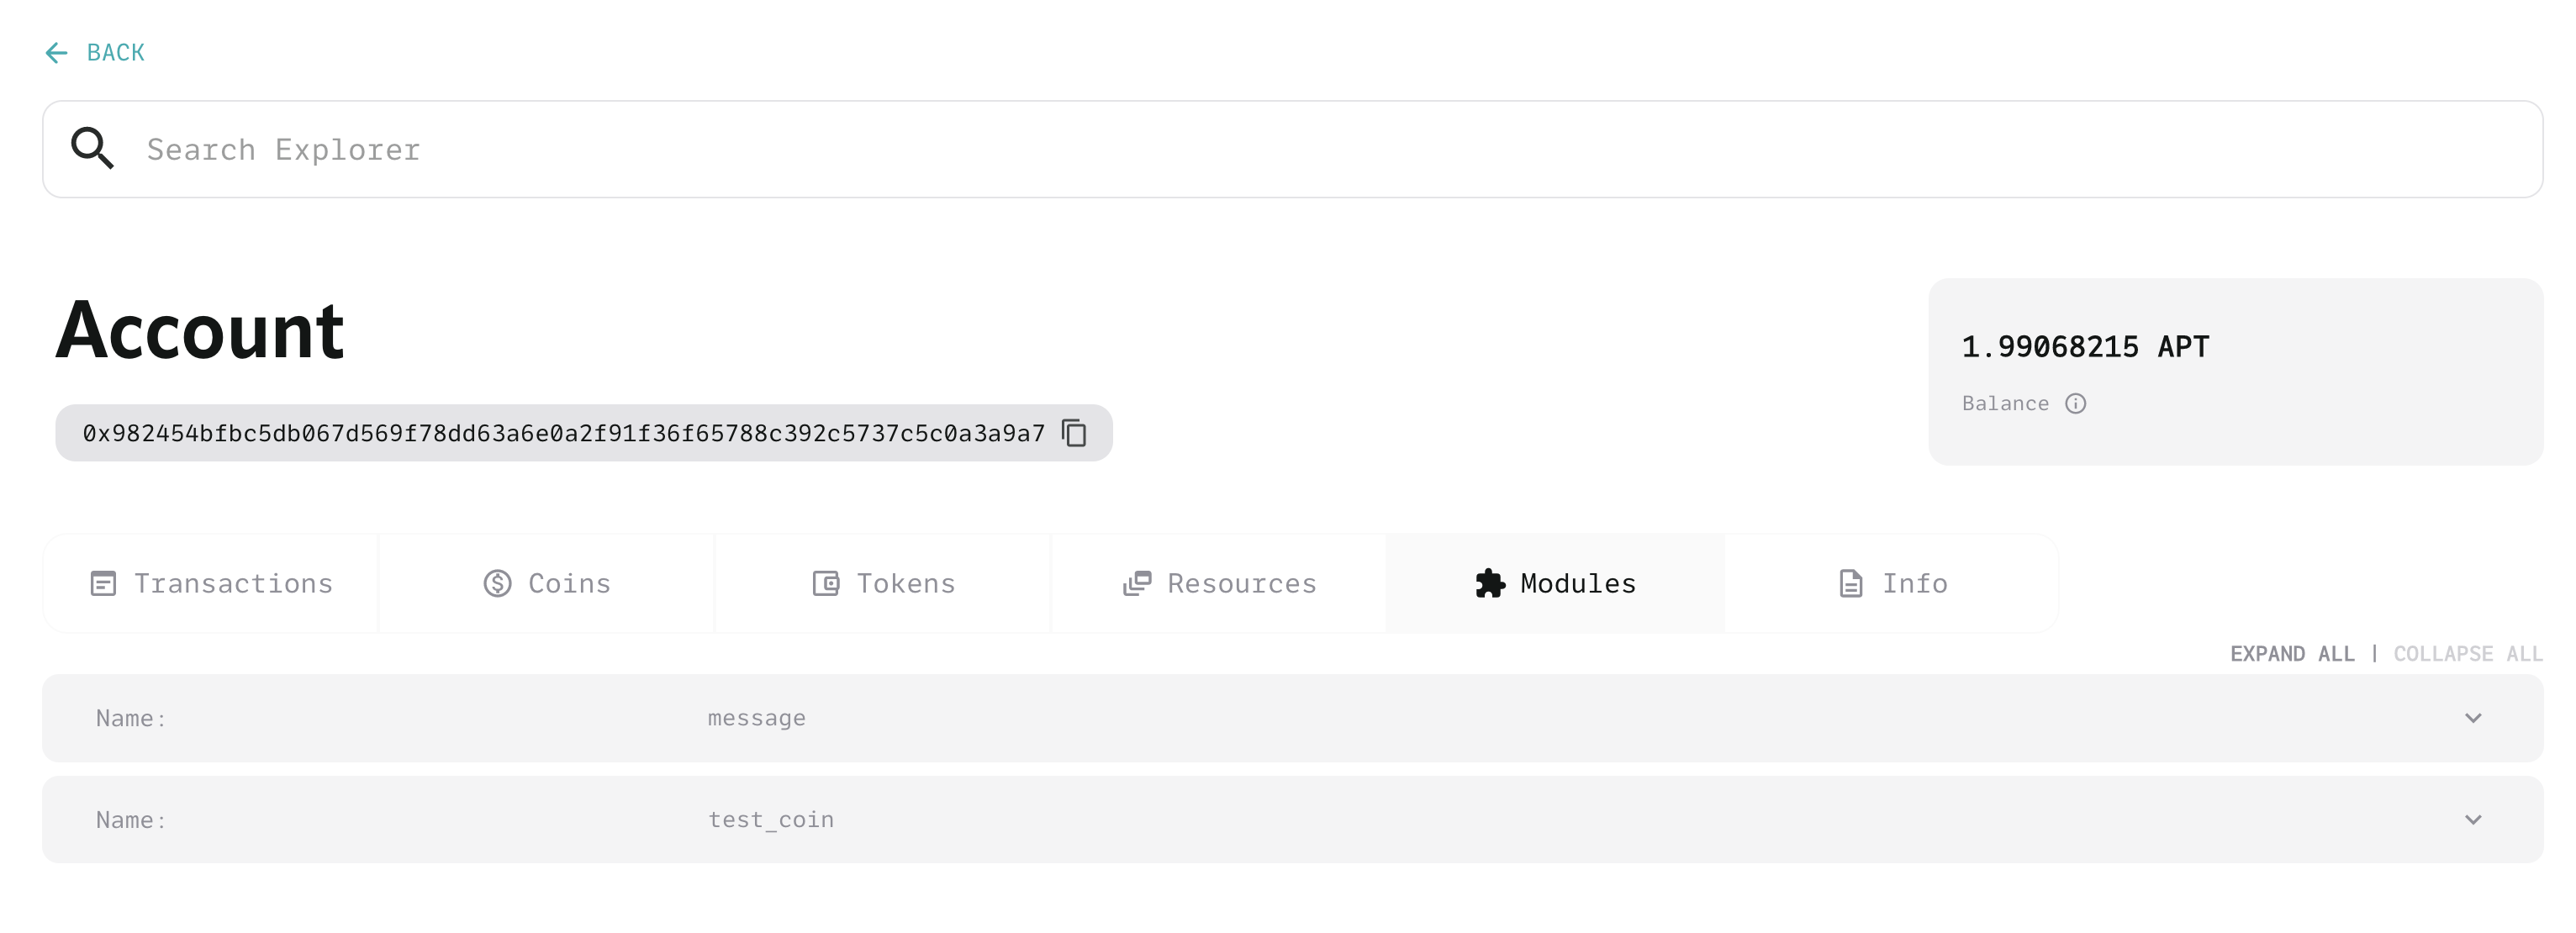Screen dimensions: 2576x933
Task: Click the search magnifier icon
Action: pyautogui.click(x=92, y=148)
